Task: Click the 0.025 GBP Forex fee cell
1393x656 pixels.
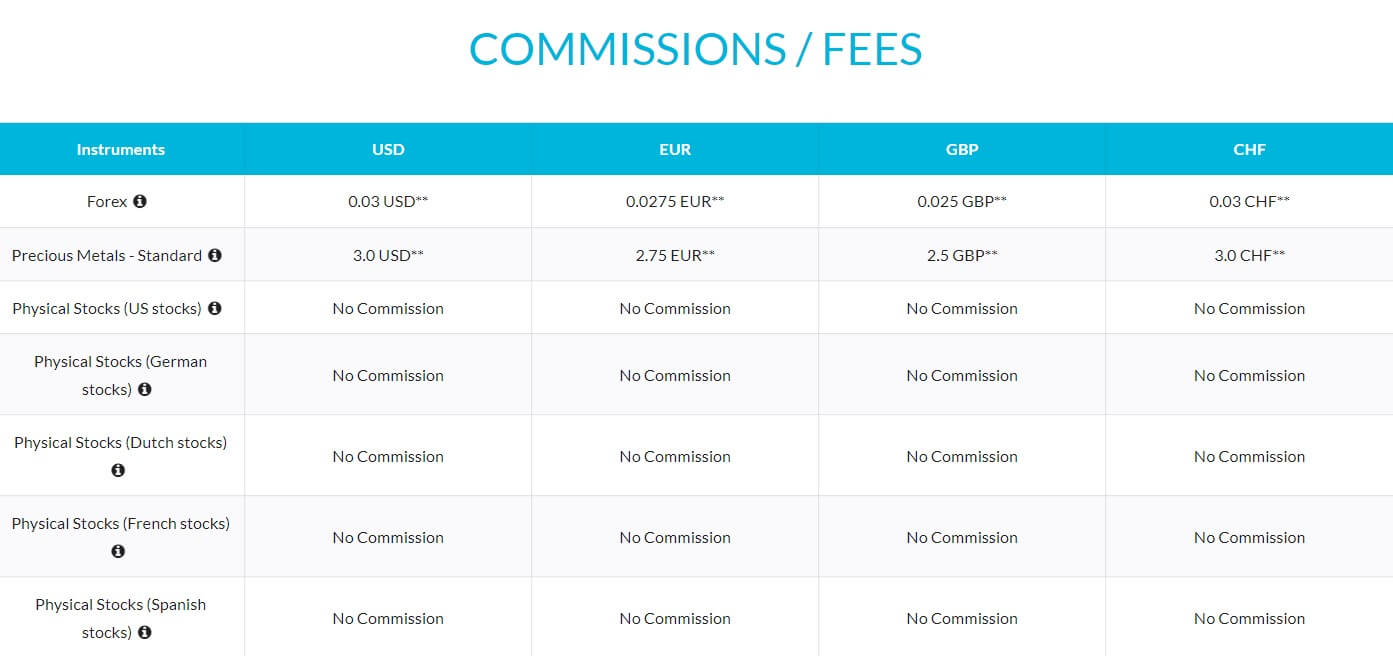Action: pyautogui.click(x=962, y=201)
